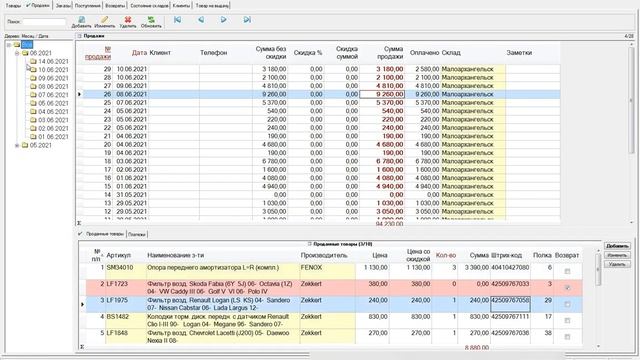Go to previous record arrow
This screenshot has height=360, width=640.
coord(201,20)
